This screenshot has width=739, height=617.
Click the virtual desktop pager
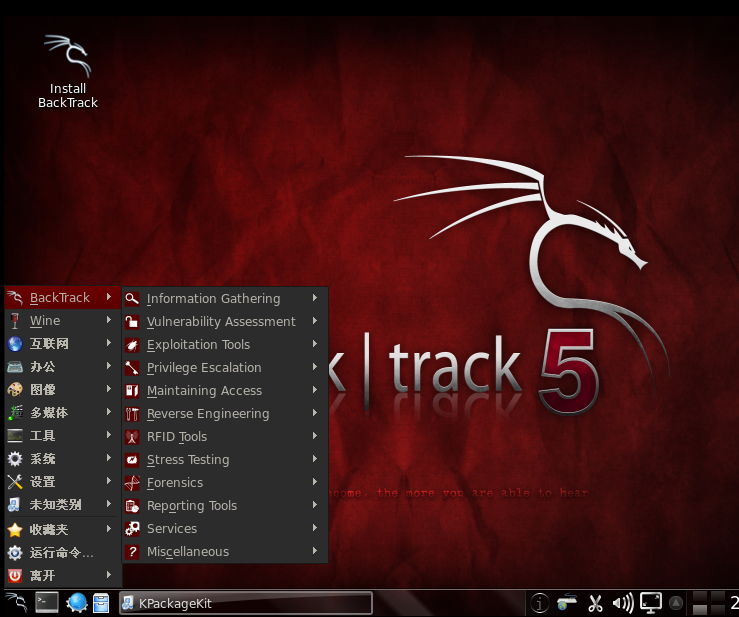(x=708, y=603)
